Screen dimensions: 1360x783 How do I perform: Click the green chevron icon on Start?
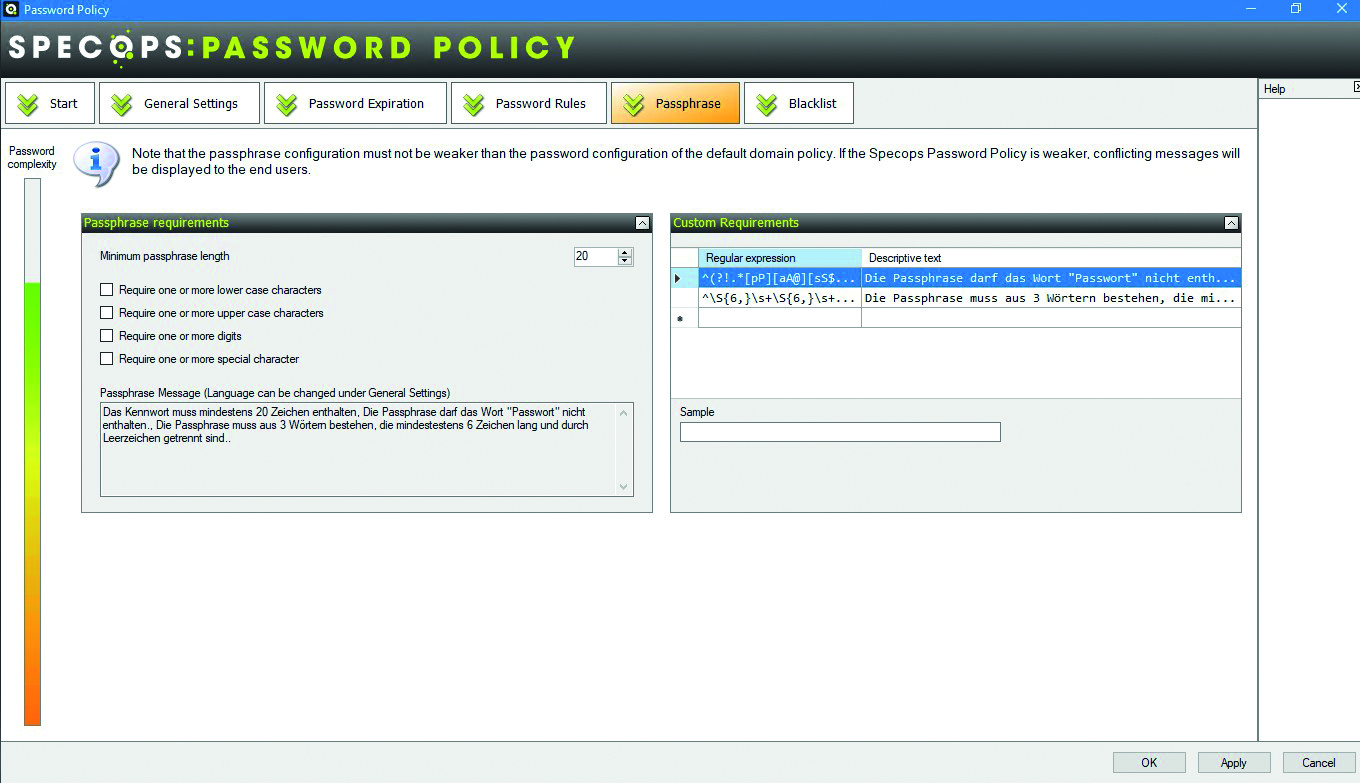[x=28, y=104]
